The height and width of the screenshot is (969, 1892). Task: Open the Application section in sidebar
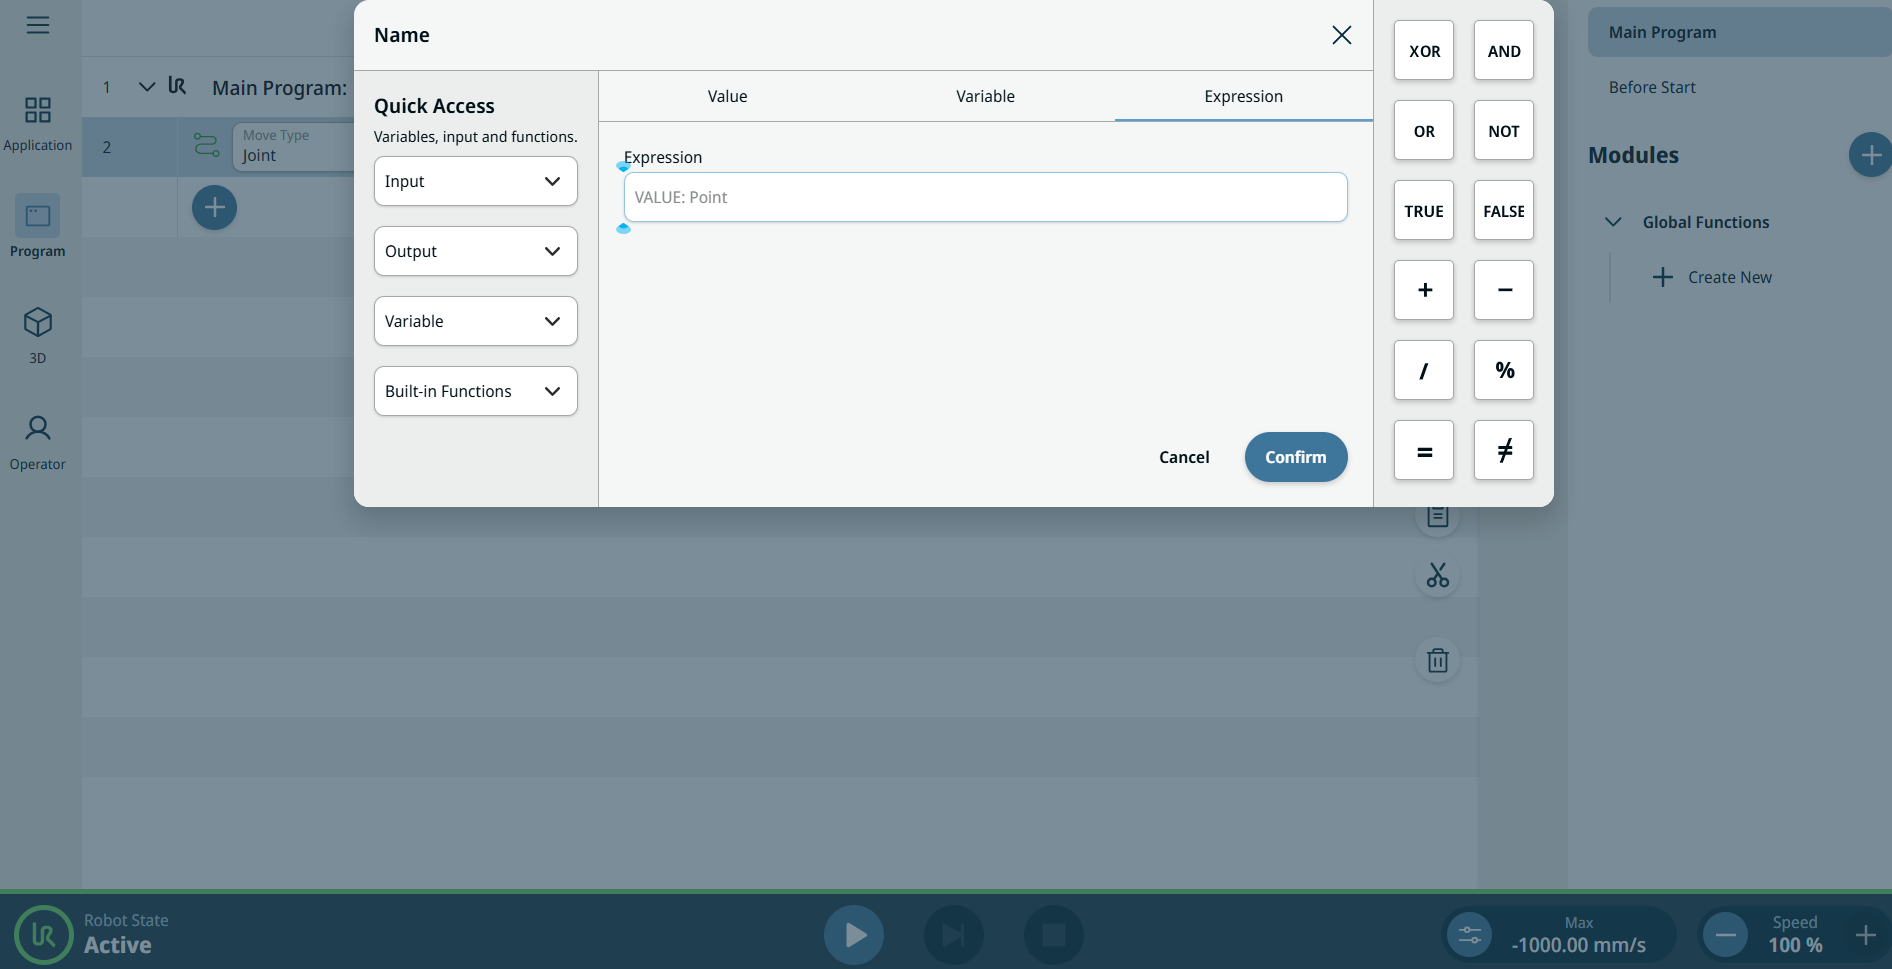click(x=38, y=123)
